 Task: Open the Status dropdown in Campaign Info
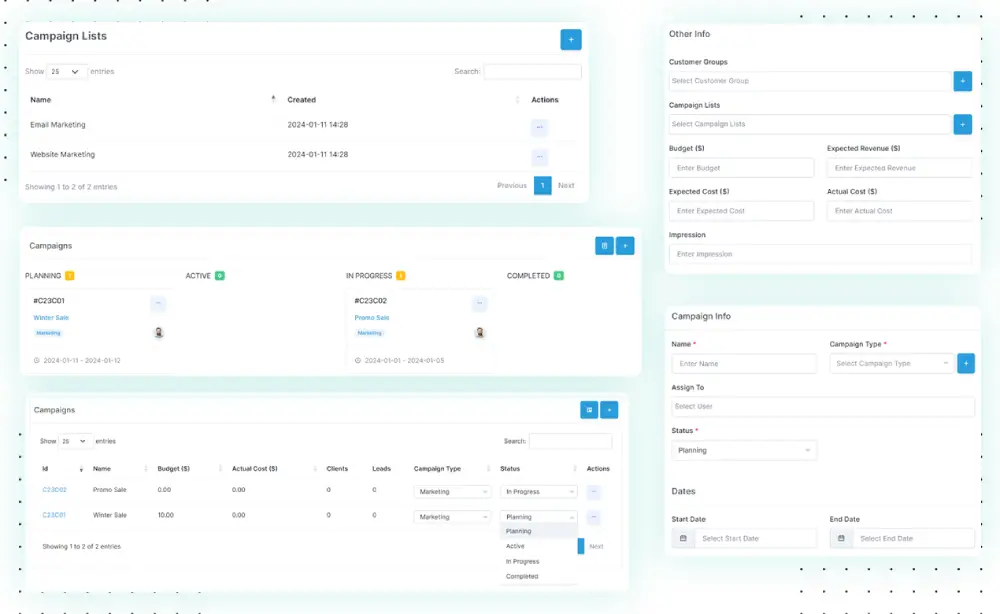[x=743, y=450]
